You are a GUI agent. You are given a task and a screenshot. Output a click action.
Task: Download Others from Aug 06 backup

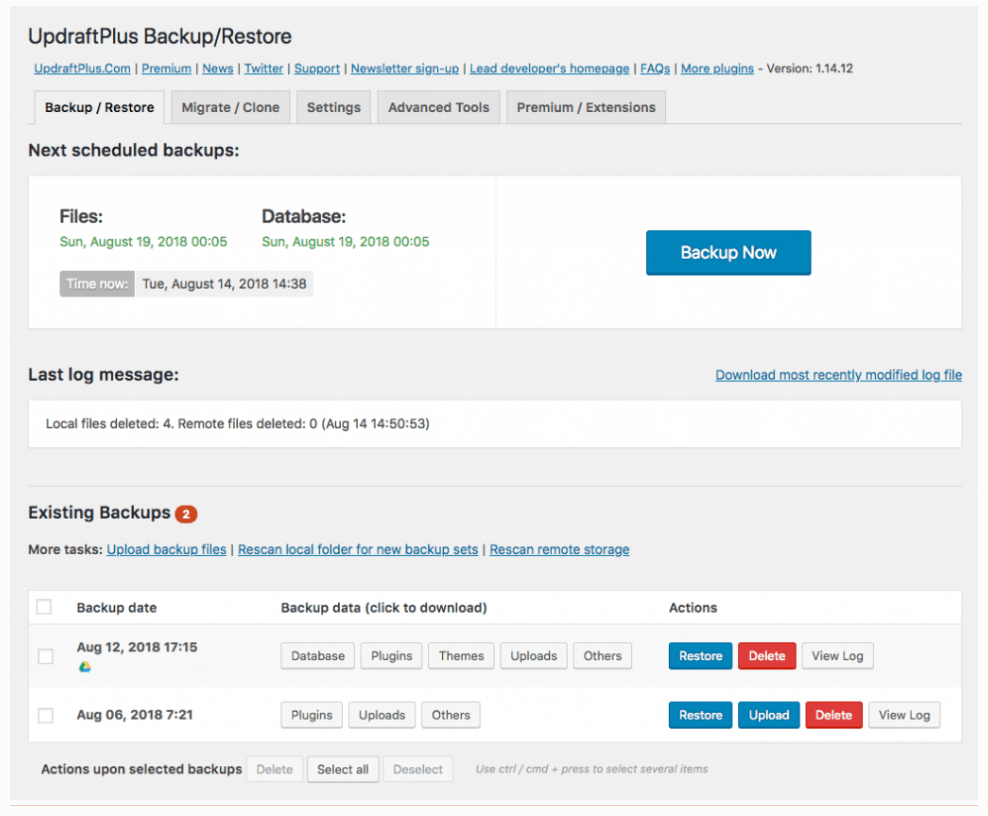tap(451, 715)
